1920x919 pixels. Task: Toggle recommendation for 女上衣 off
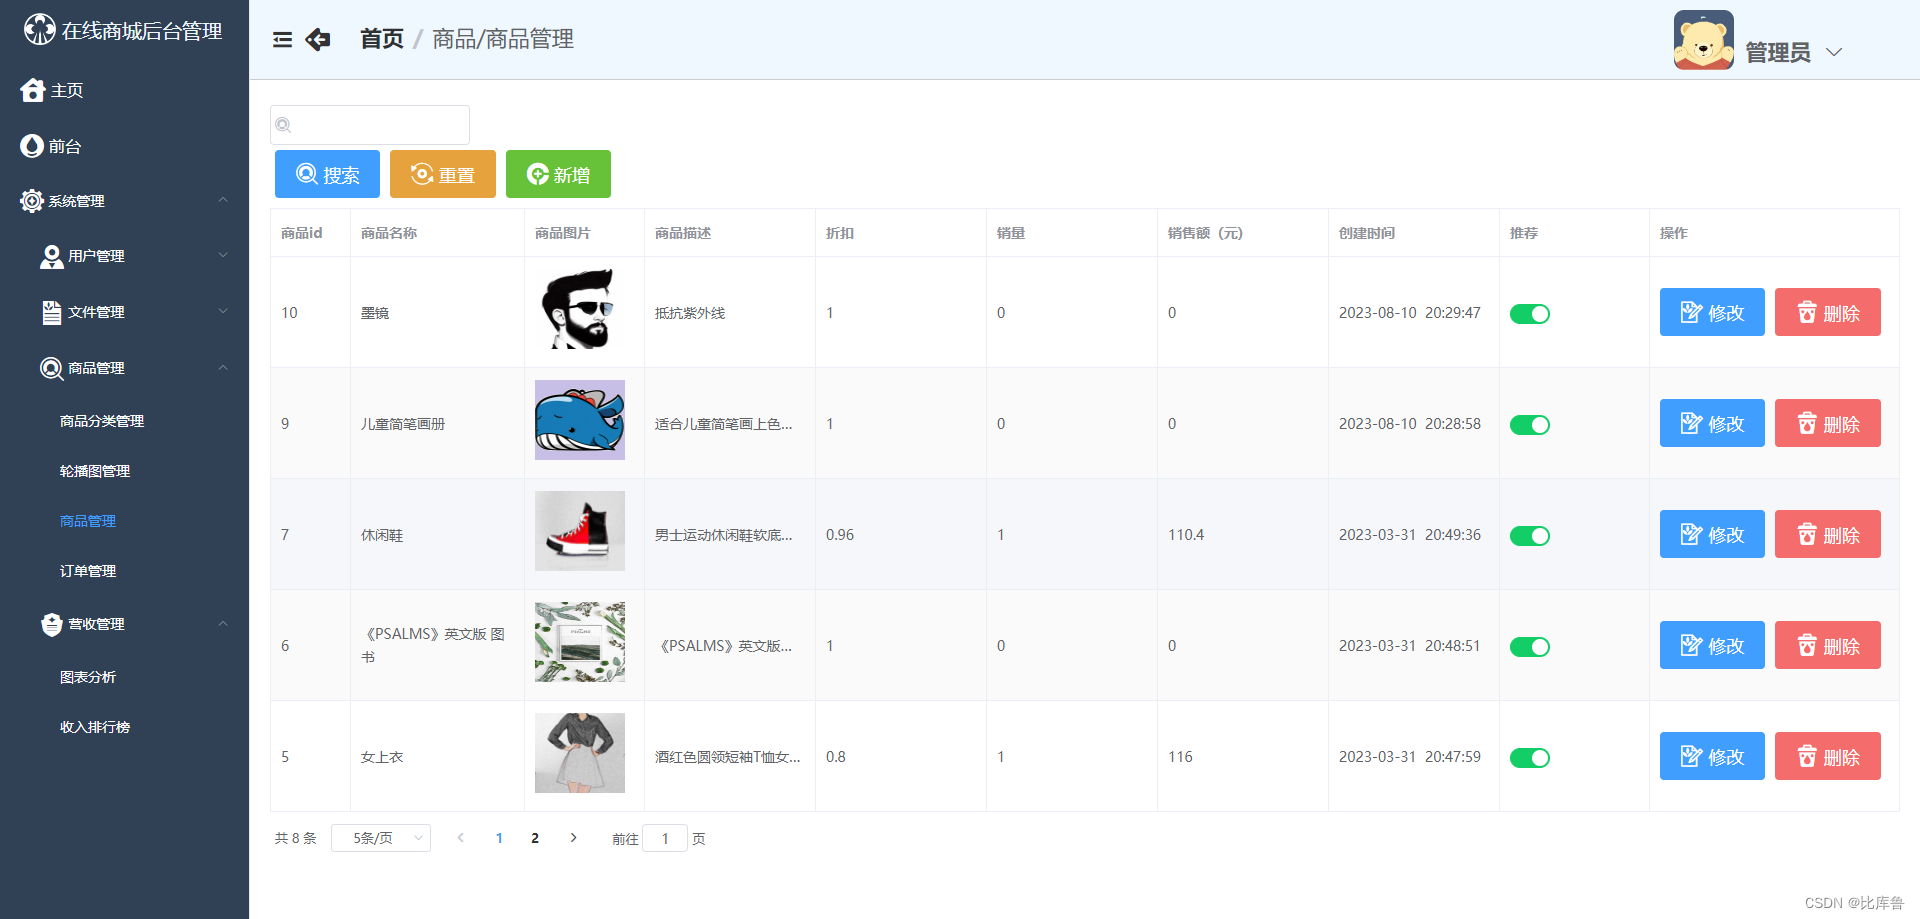[x=1529, y=757]
